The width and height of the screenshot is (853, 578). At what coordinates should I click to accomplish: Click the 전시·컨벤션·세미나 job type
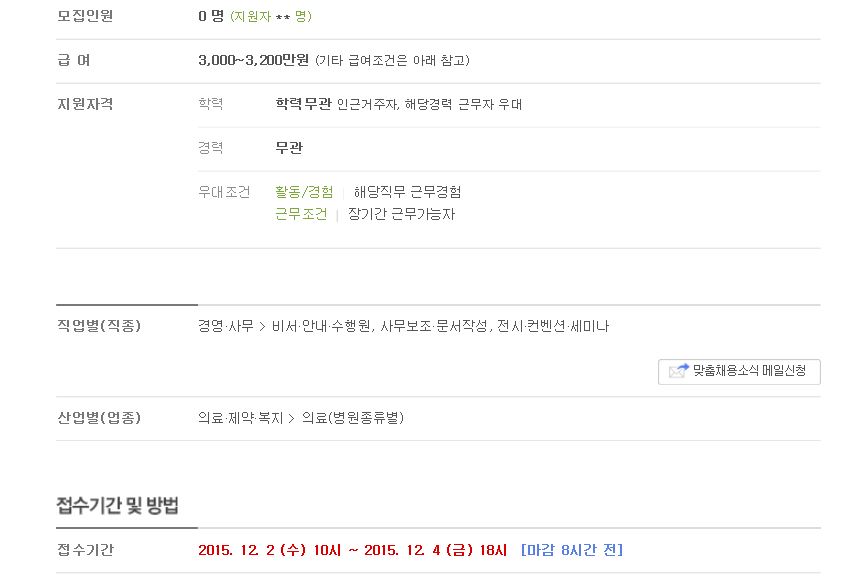[x=553, y=326]
